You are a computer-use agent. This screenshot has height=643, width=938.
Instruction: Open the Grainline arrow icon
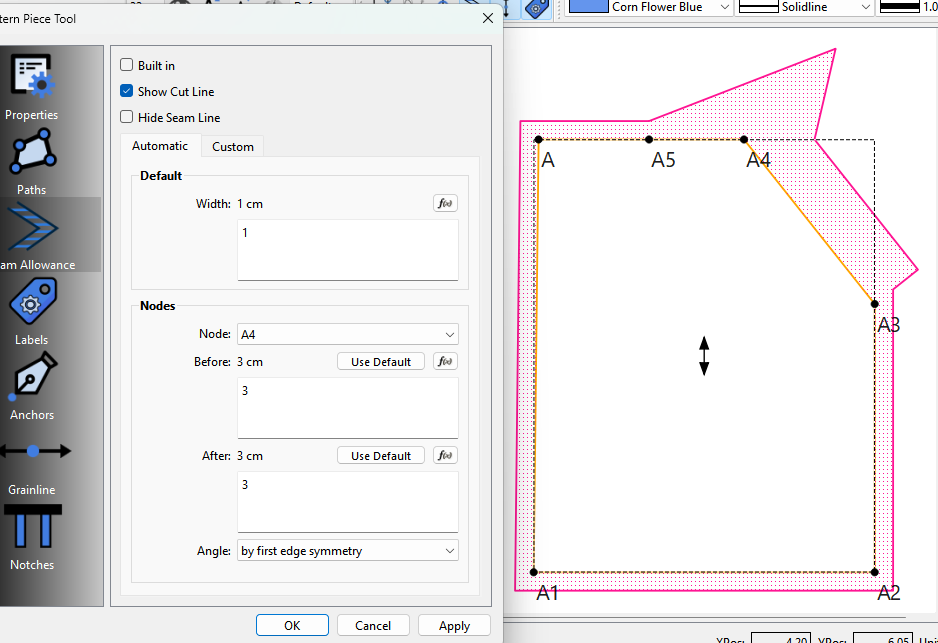[x=34, y=451]
